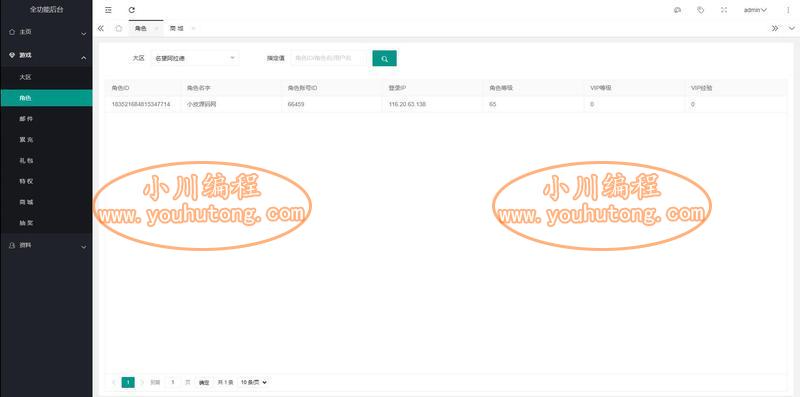Open 抽奖 in the sidebar
This screenshot has height=397, width=800.
pyautogui.click(x=46, y=223)
